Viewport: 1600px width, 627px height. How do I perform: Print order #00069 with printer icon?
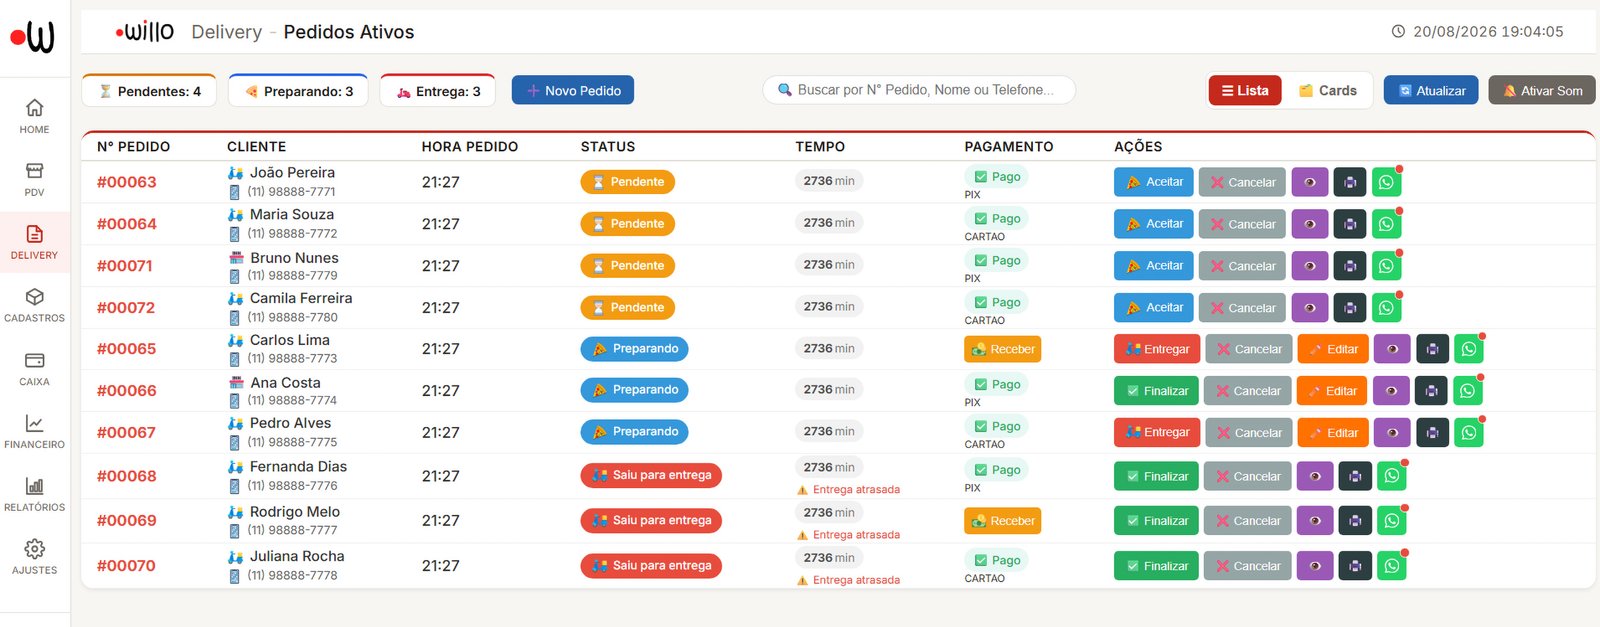1355,521
